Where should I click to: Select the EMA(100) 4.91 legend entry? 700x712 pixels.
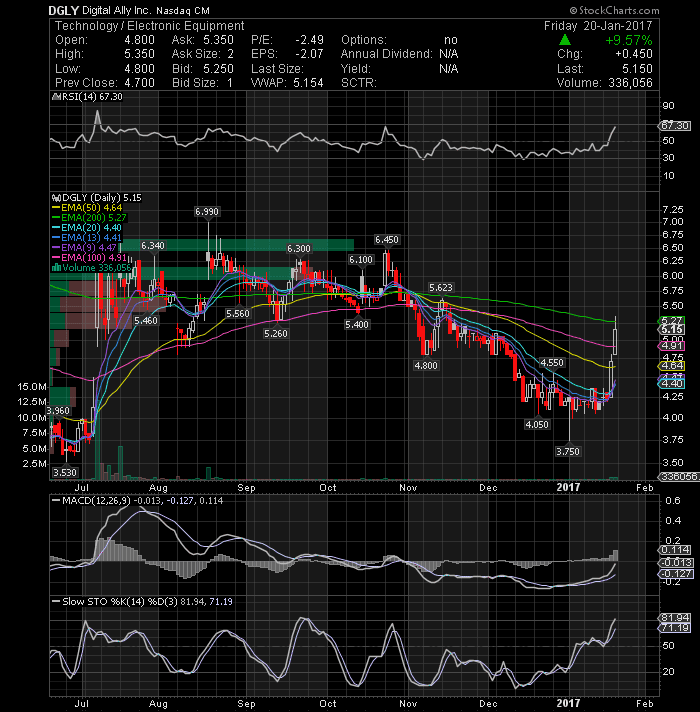89,257
